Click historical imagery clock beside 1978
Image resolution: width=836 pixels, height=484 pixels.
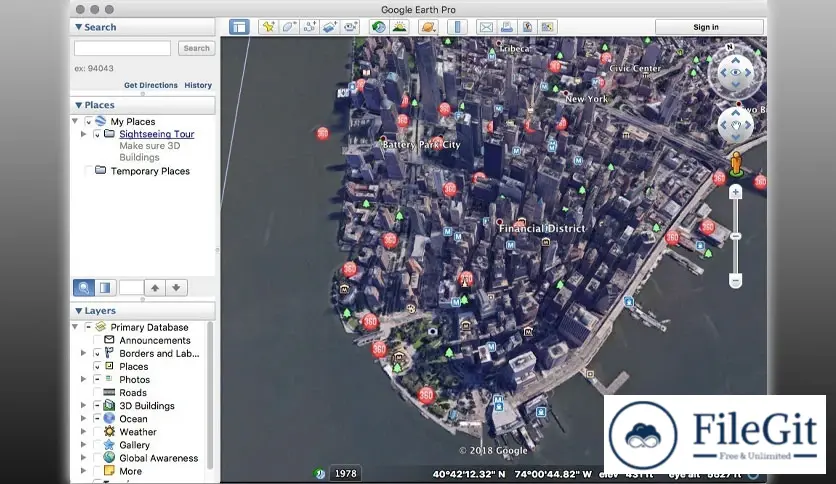[x=320, y=473]
